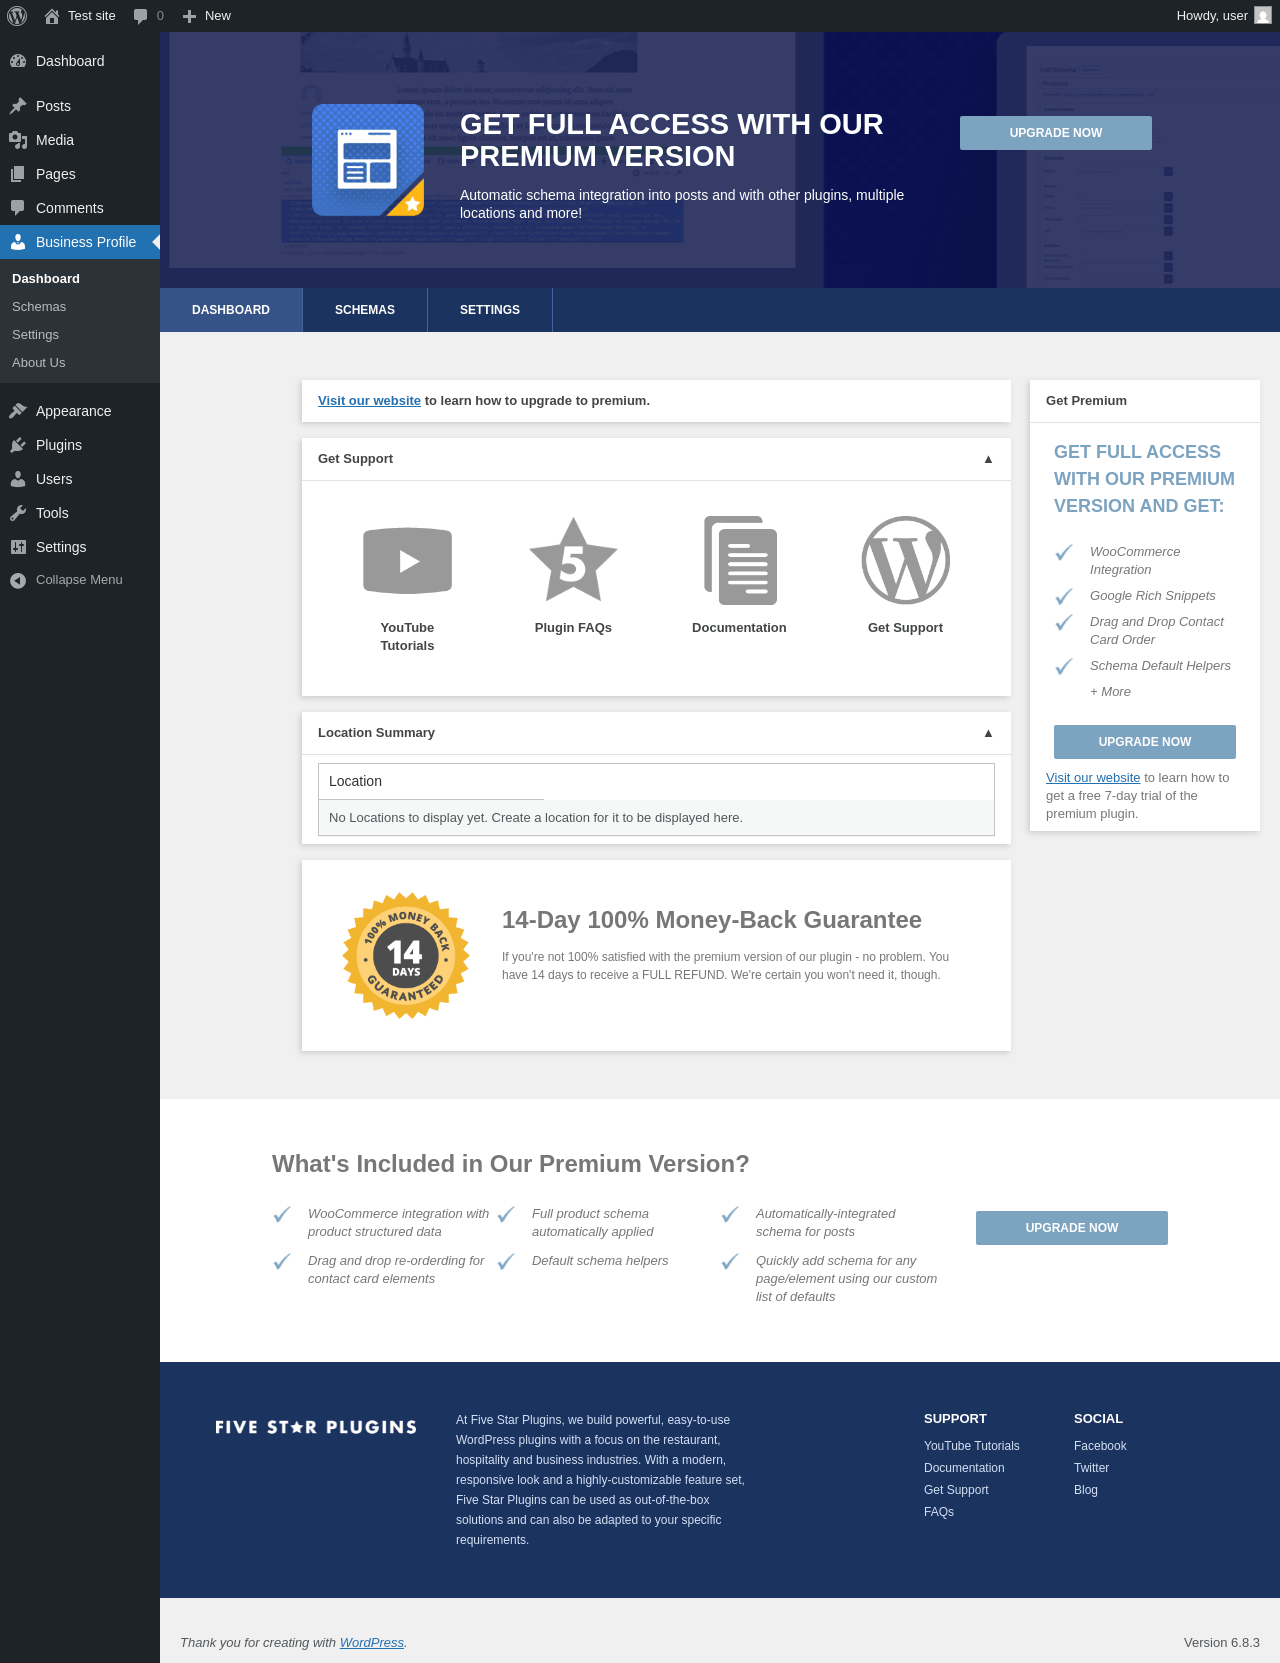Collapse the Location Summary panel
Screen dimensions: 1280x1663
click(988, 733)
